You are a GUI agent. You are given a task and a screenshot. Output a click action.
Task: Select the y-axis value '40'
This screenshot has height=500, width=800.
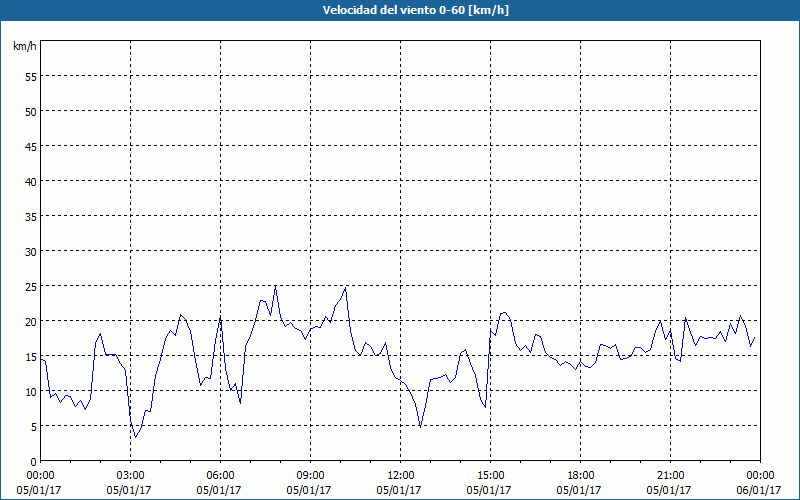tap(31, 182)
